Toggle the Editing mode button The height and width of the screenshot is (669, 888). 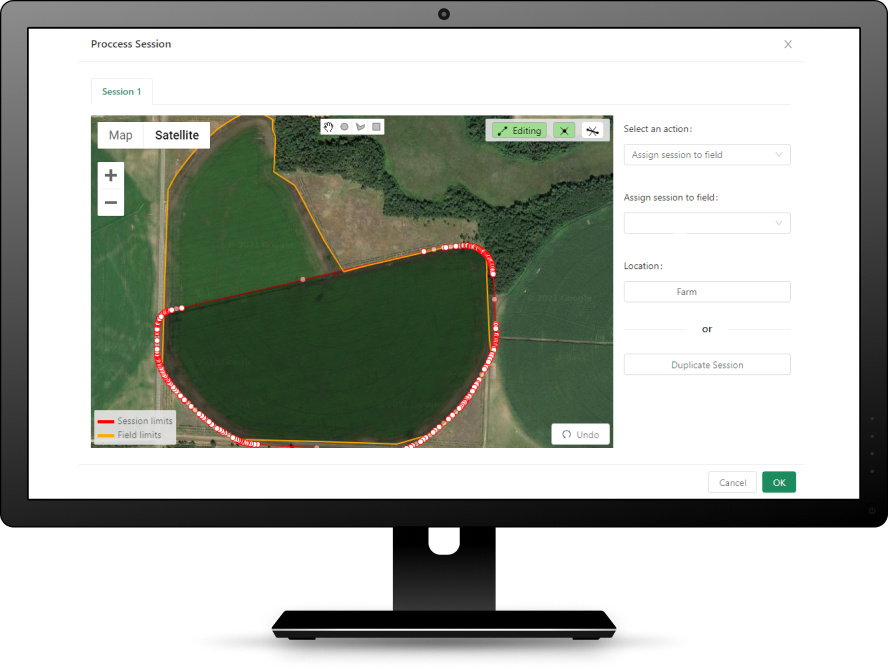tap(519, 131)
